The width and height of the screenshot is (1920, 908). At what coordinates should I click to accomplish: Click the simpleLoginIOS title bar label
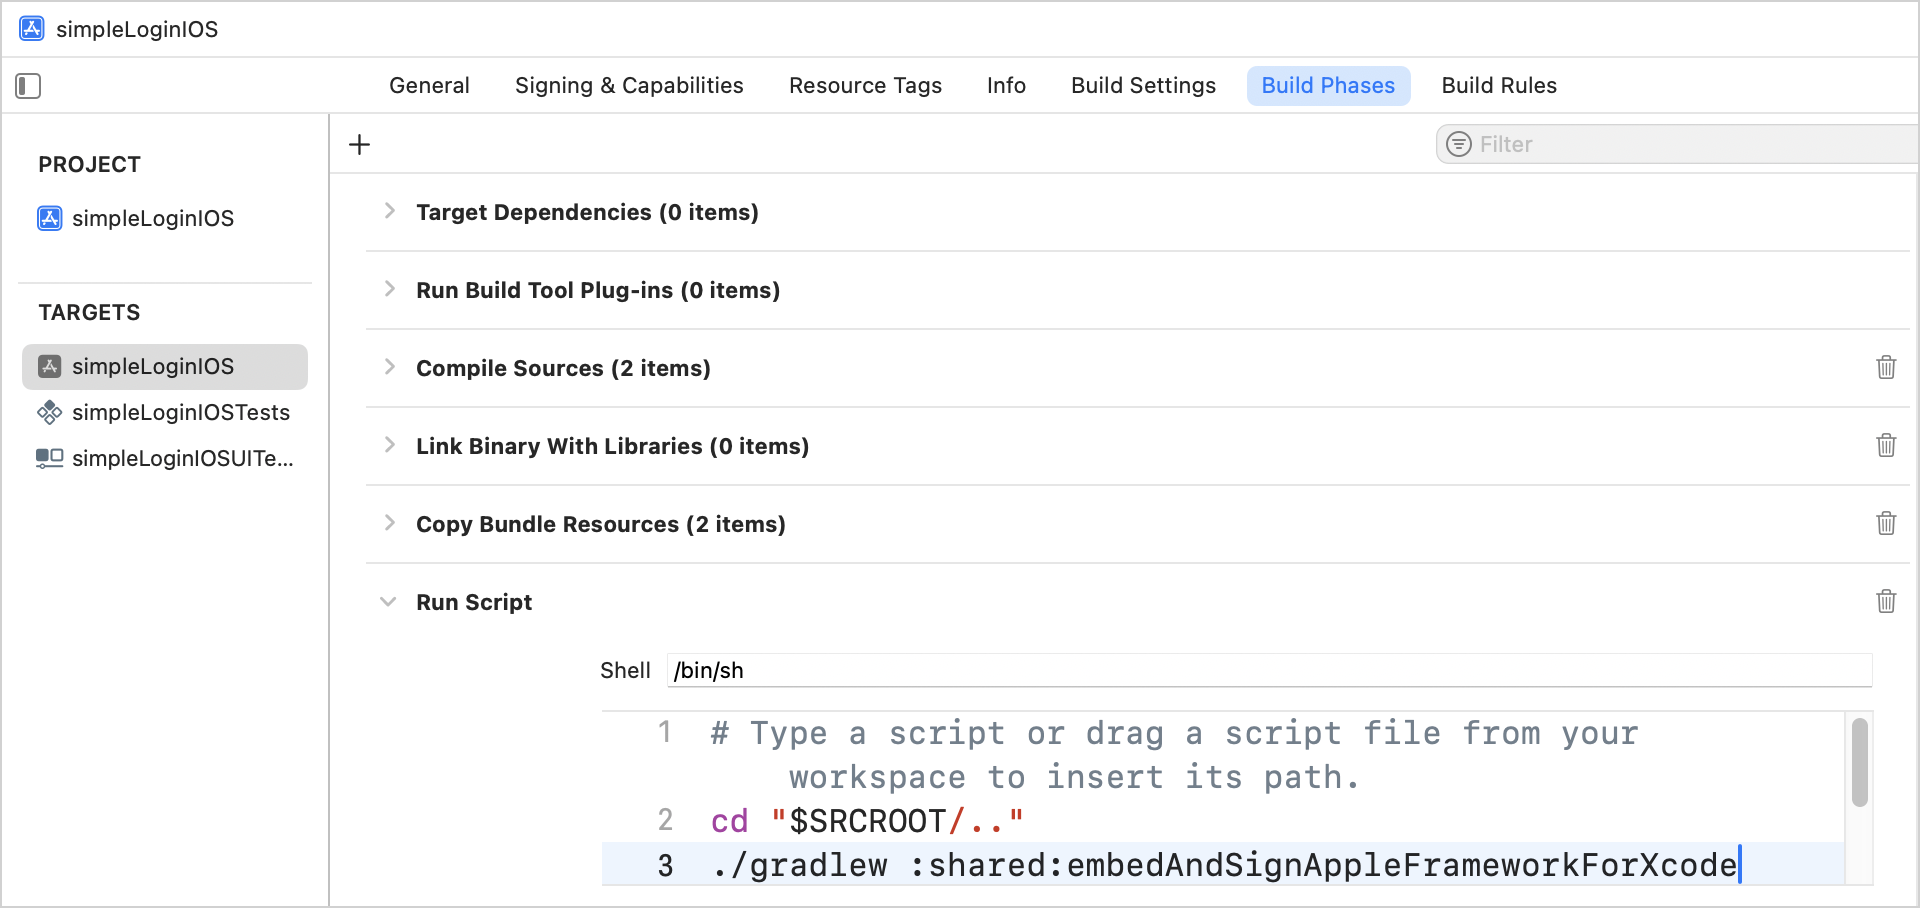click(x=137, y=29)
